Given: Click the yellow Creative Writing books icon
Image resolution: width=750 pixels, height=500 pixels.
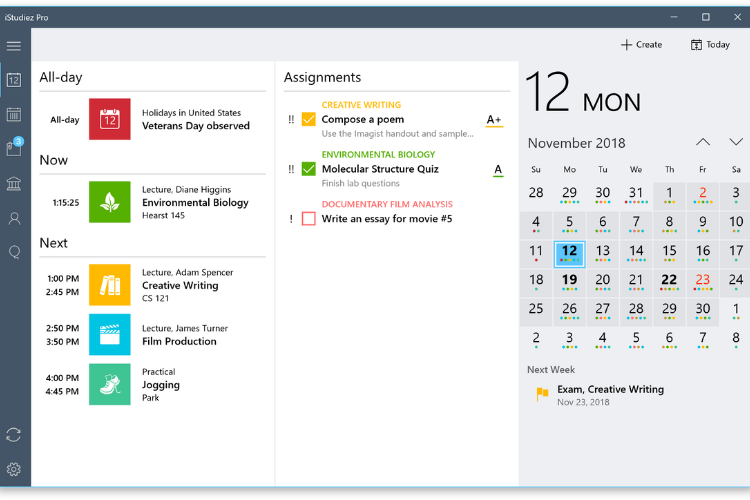Looking at the screenshot, I should [110, 285].
